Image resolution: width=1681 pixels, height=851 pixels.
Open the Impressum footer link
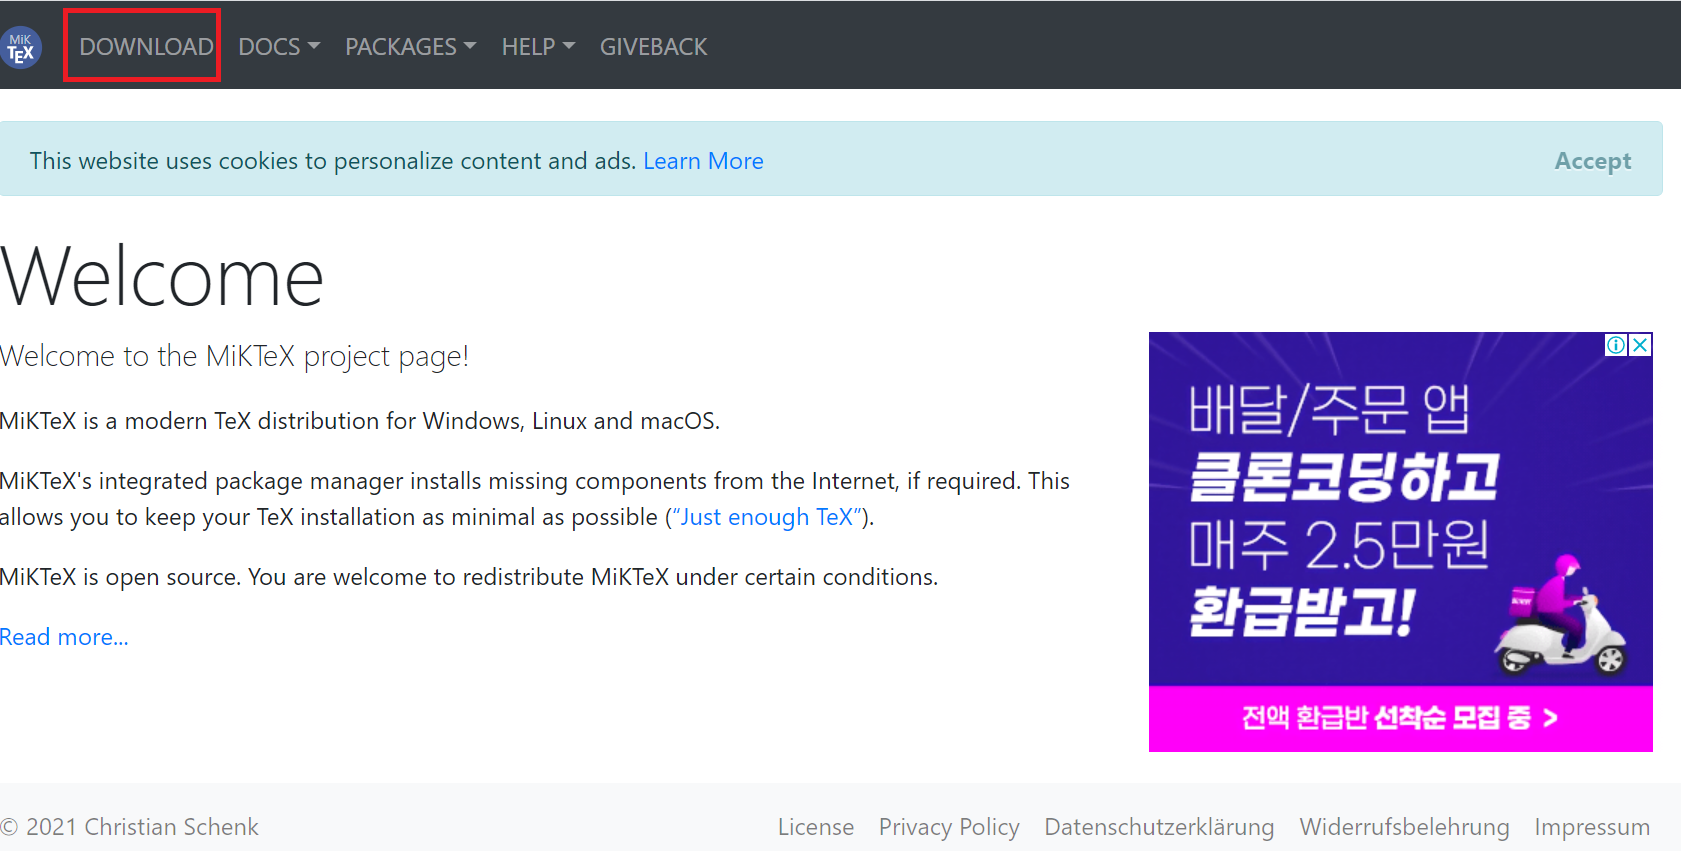point(1592,827)
